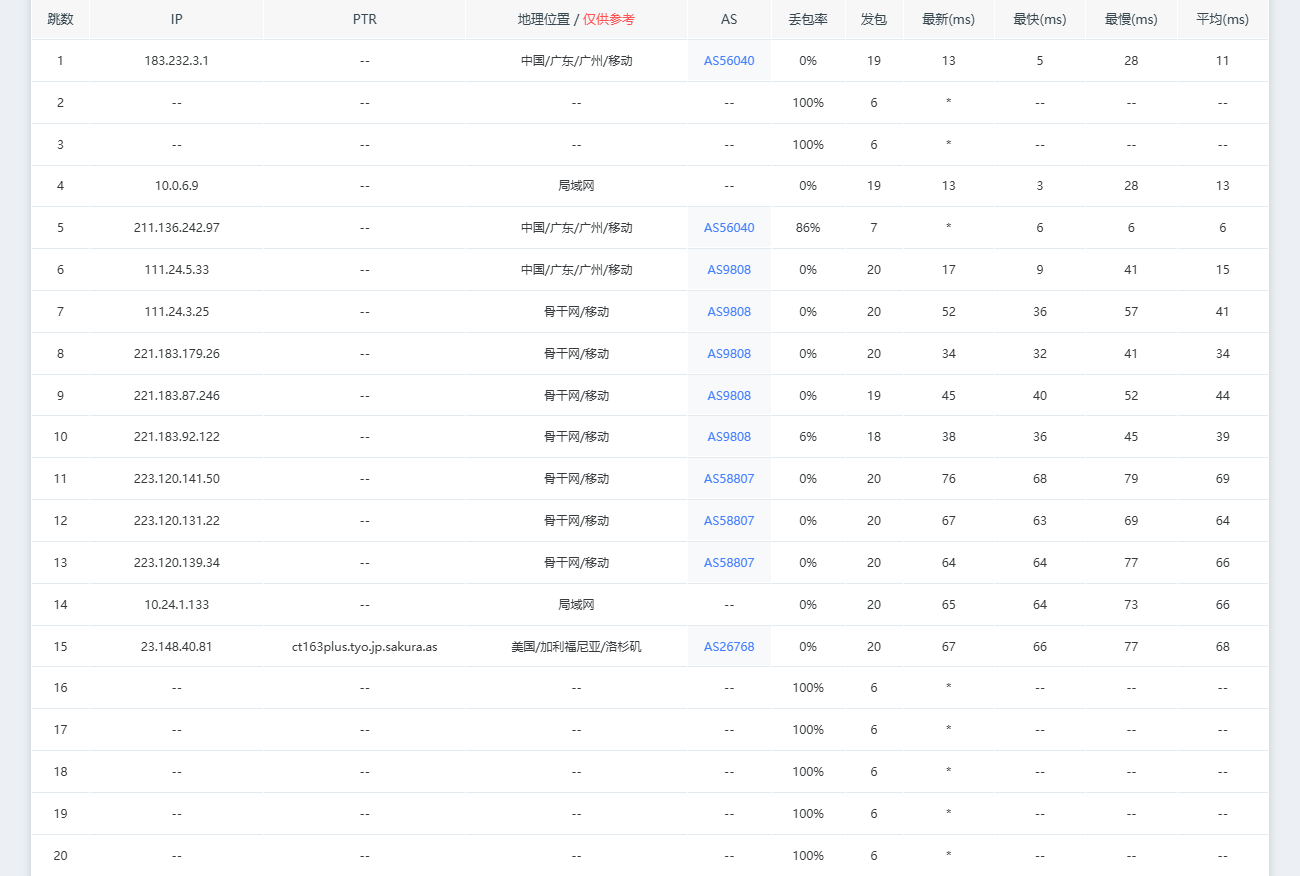Click the 地理位置 column header
The width and height of the screenshot is (1300, 876).
[x=576, y=19]
